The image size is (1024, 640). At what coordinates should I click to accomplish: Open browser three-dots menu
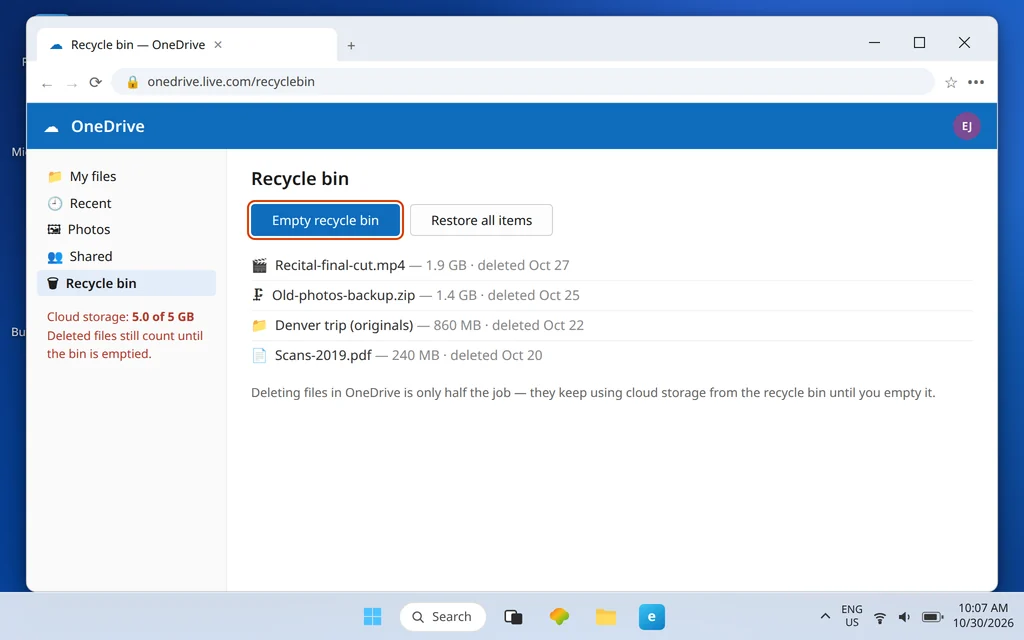pyautogui.click(x=976, y=82)
